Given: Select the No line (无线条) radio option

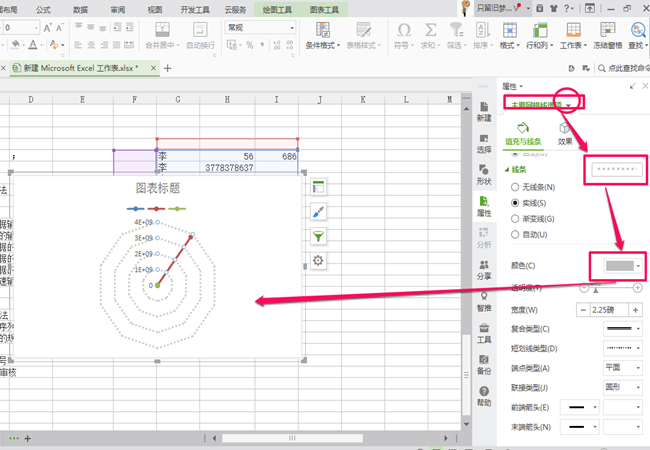Looking at the screenshot, I should [x=515, y=187].
